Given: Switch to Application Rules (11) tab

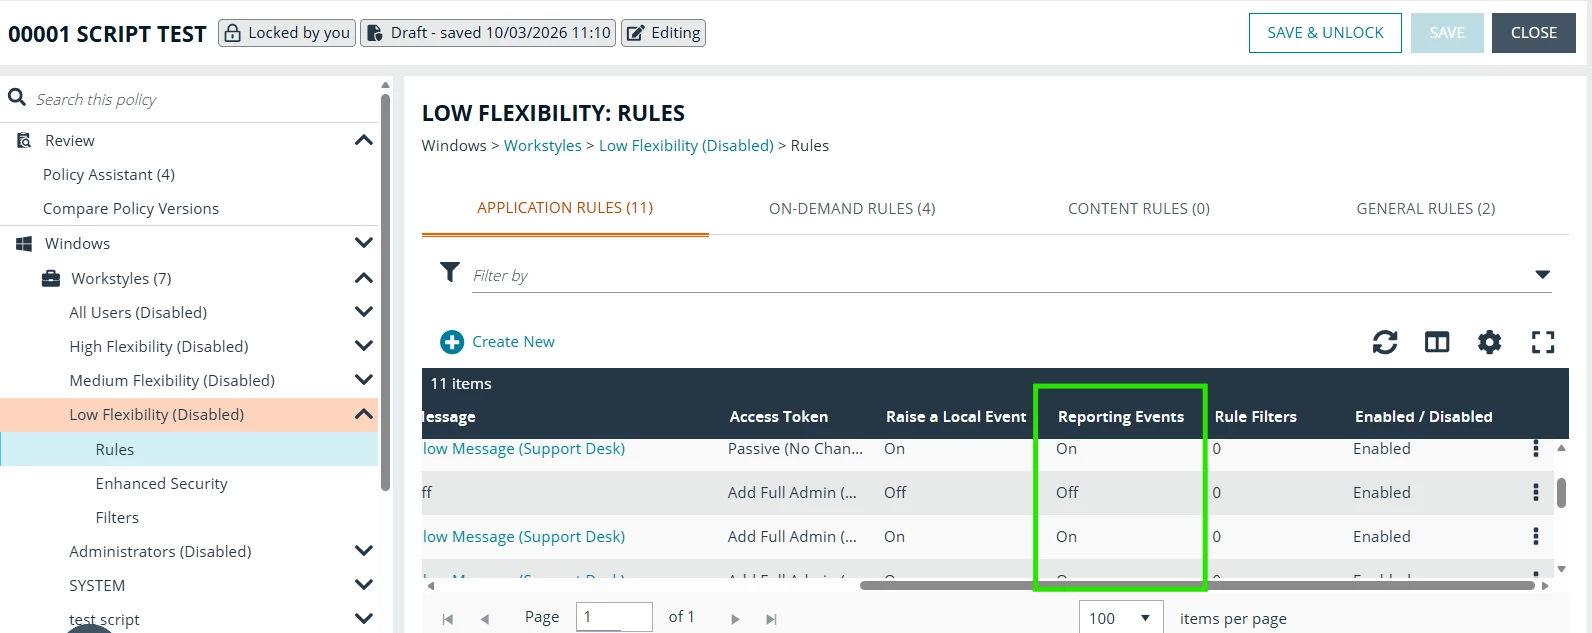Looking at the screenshot, I should (x=565, y=208).
